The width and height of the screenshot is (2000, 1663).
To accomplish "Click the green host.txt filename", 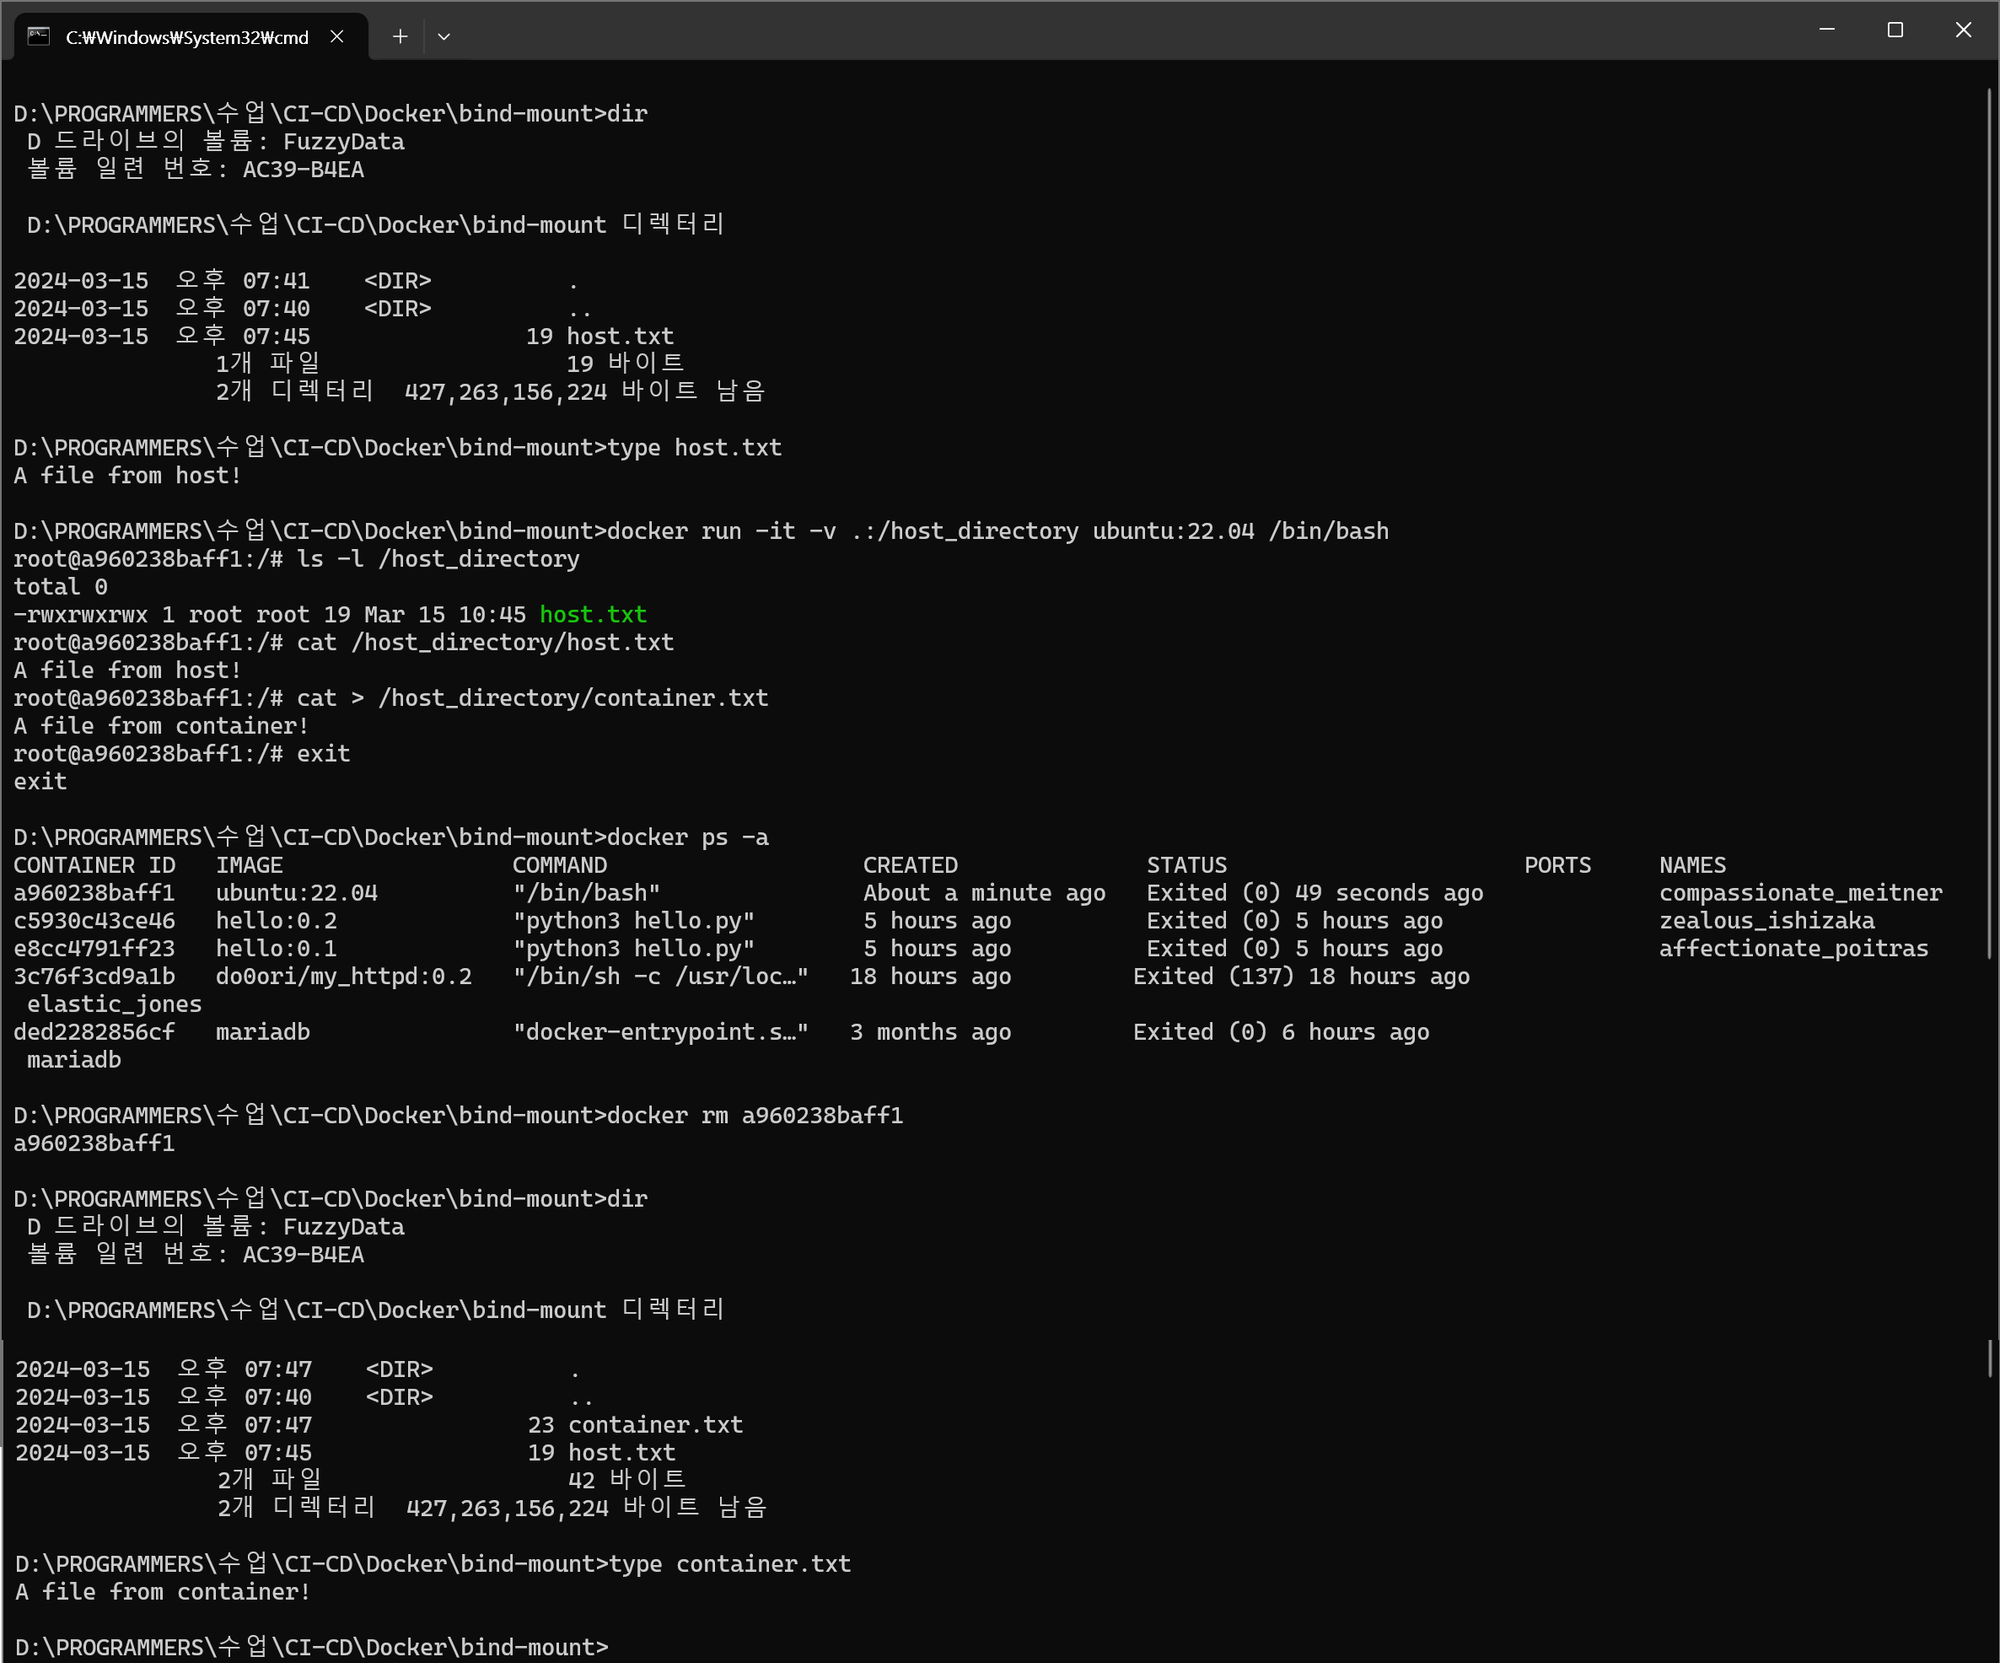I will (593, 614).
